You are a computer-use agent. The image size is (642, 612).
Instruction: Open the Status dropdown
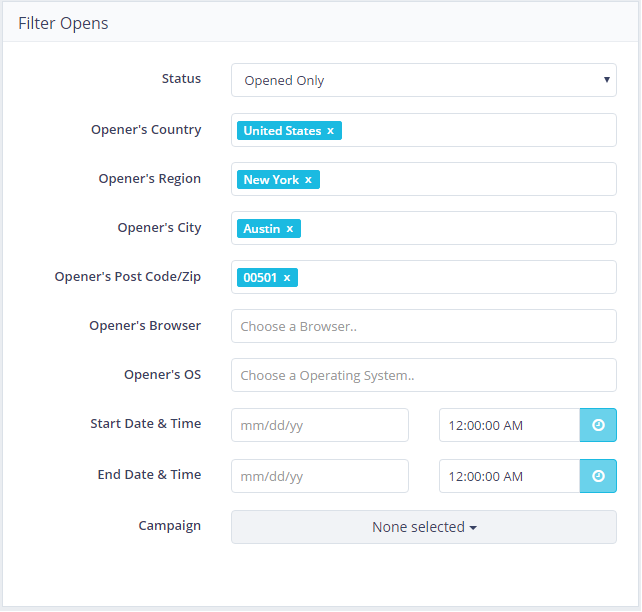pyautogui.click(x=423, y=81)
